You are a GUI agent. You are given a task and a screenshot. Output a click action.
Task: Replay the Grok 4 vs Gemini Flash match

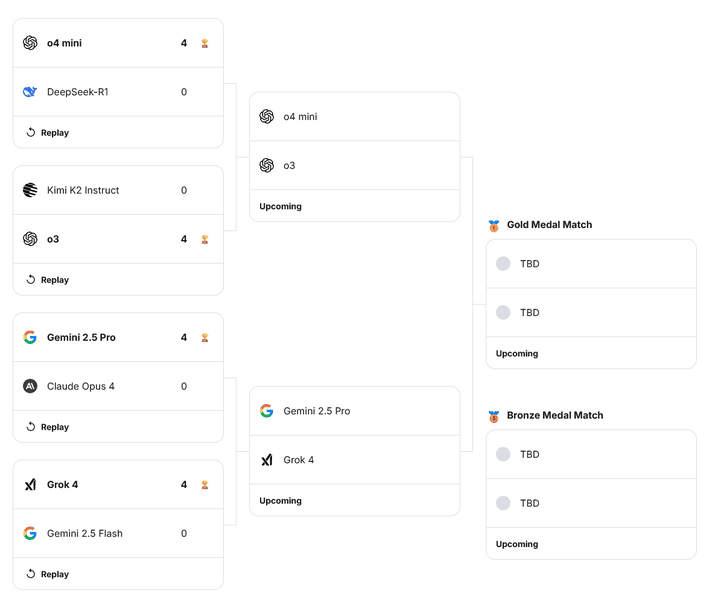[47, 574]
